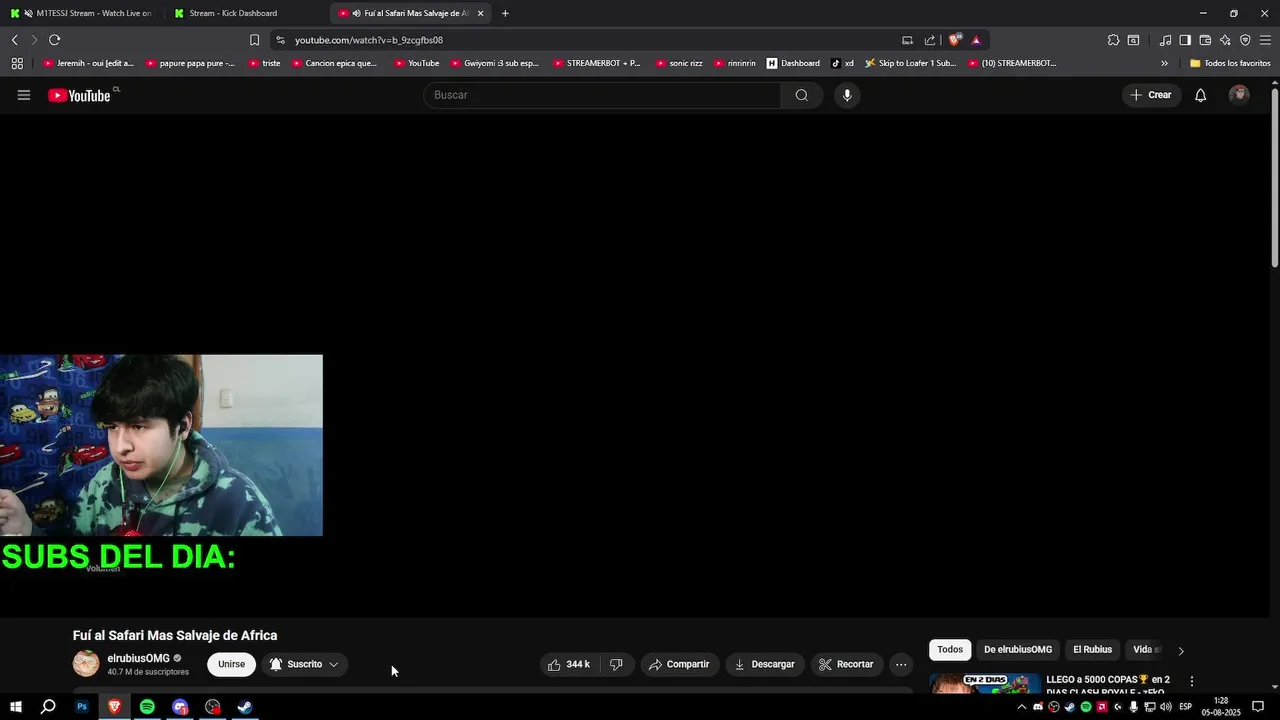1280x720 pixels.
Task: Toggle the browser sidebar panel
Action: point(1185,40)
